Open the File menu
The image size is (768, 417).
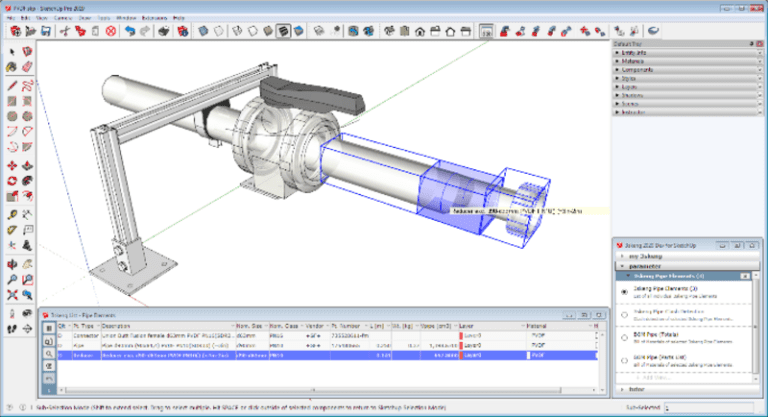coord(11,18)
